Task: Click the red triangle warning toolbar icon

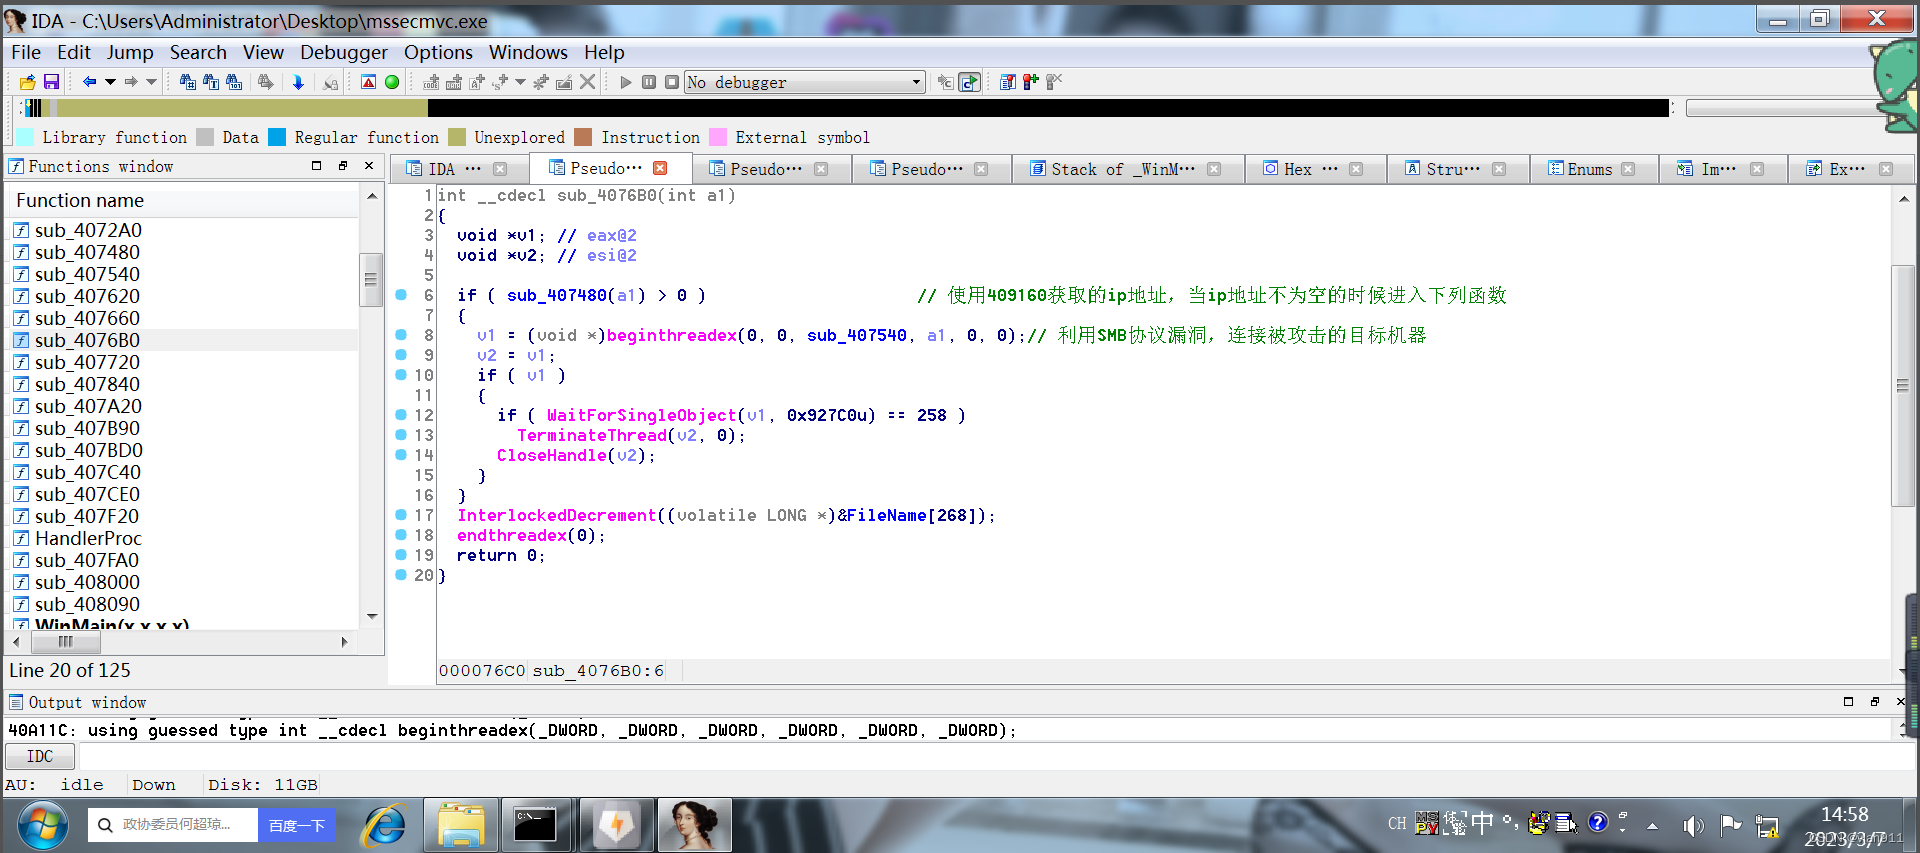Action: coord(369,82)
